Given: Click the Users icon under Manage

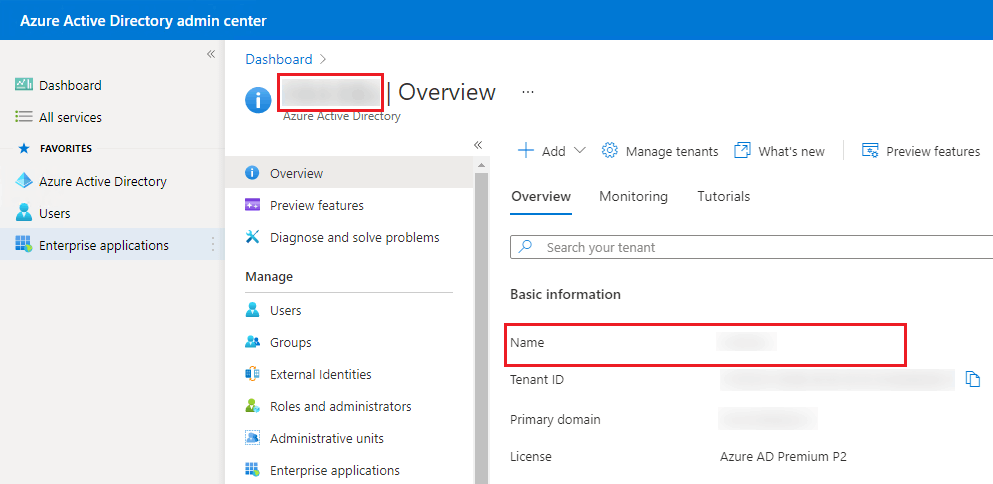Looking at the screenshot, I should (252, 310).
